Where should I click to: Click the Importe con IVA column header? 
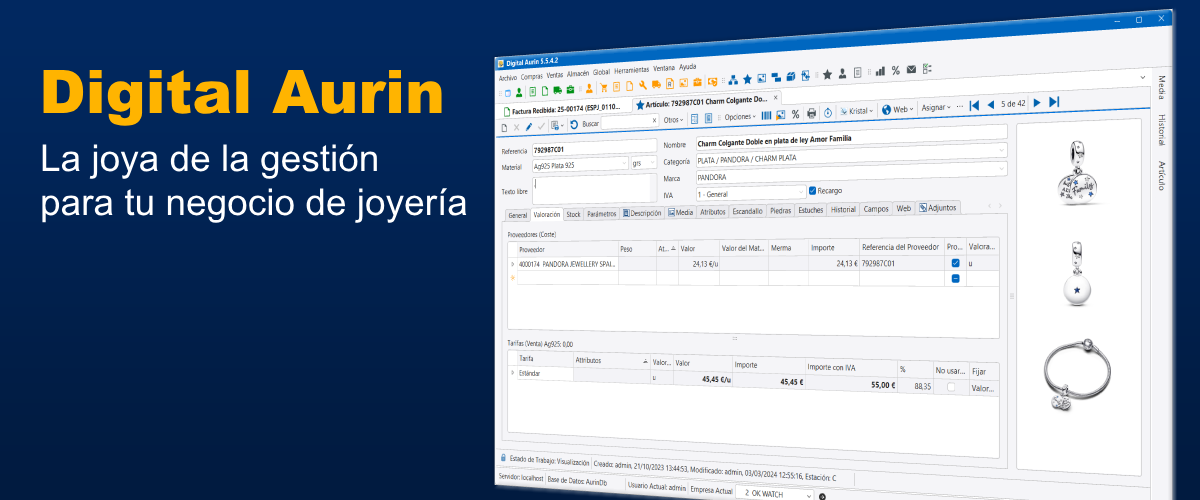click(x=850, y=367)
